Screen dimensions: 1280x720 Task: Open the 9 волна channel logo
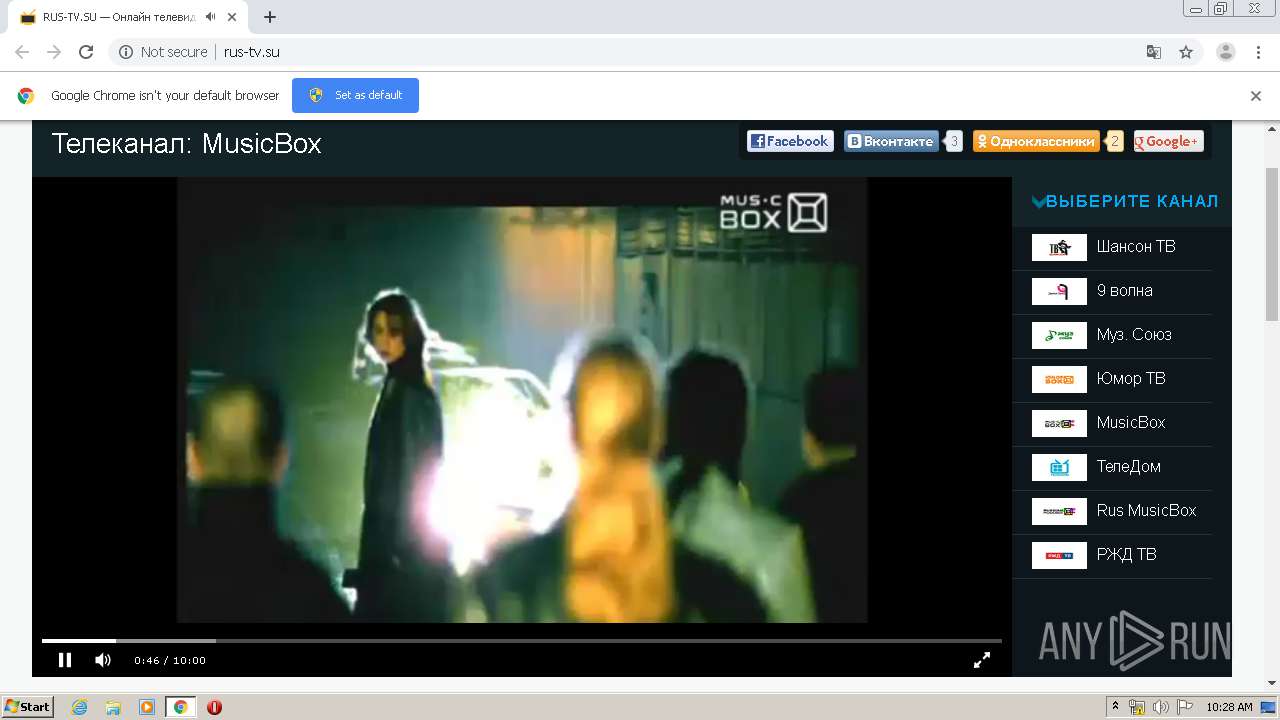coord(1059,291)
